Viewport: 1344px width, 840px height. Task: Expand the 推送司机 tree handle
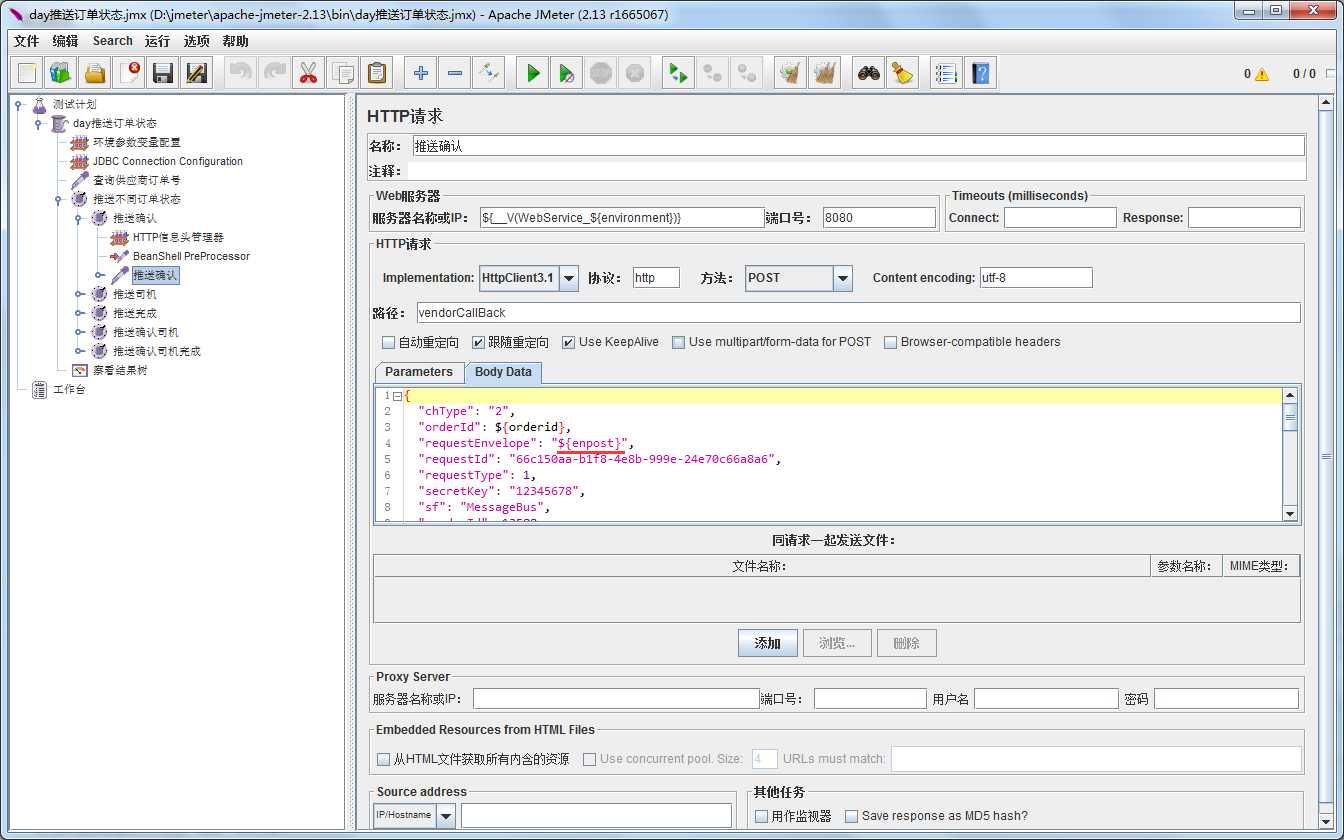(78, 294)
